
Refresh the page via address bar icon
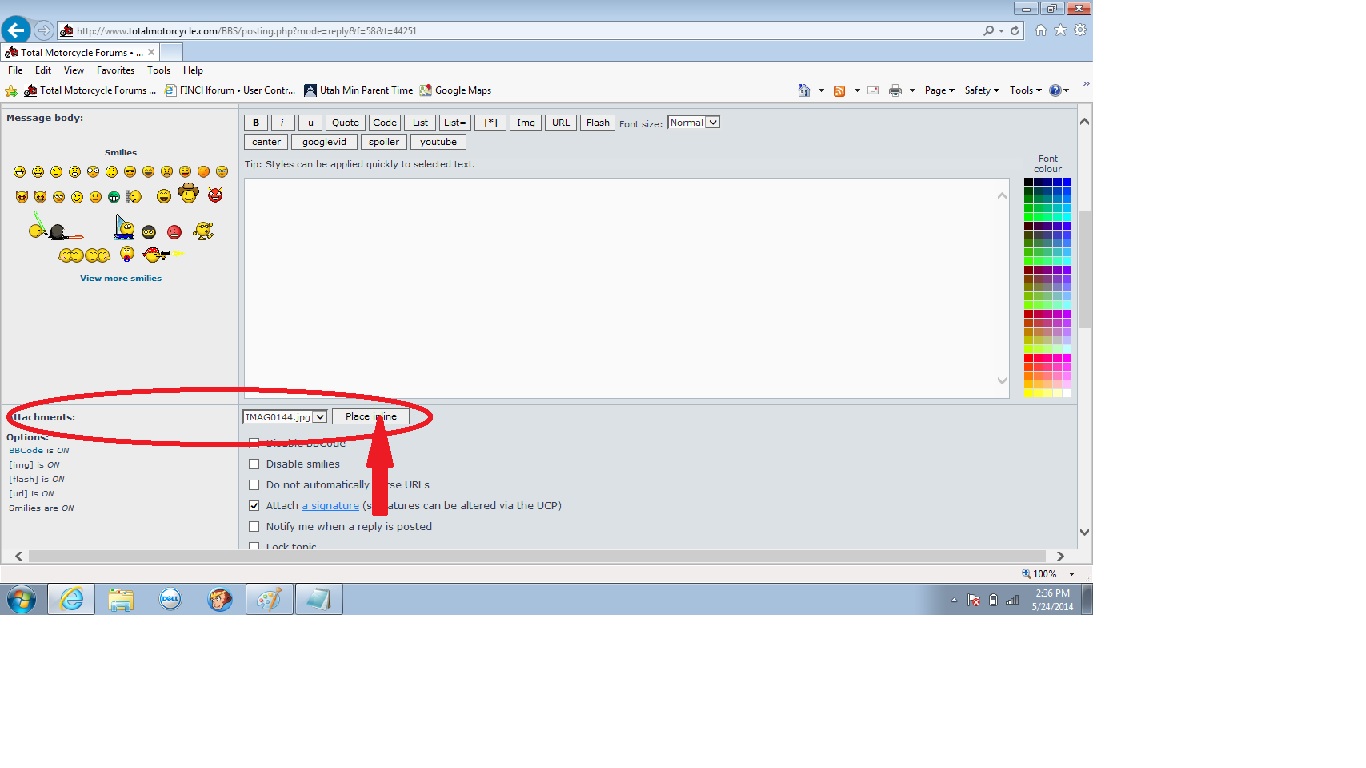tap(1016, 31)
